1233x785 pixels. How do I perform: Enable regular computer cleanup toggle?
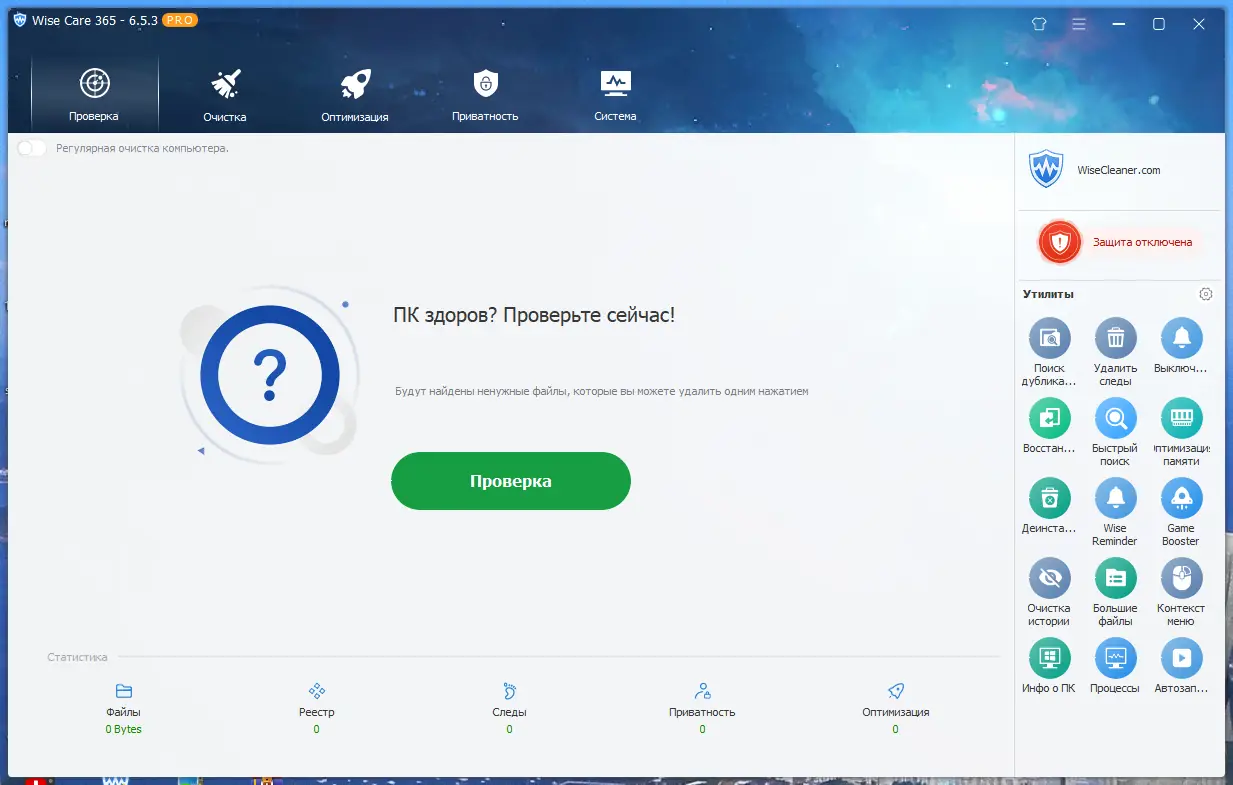[31, 147]
